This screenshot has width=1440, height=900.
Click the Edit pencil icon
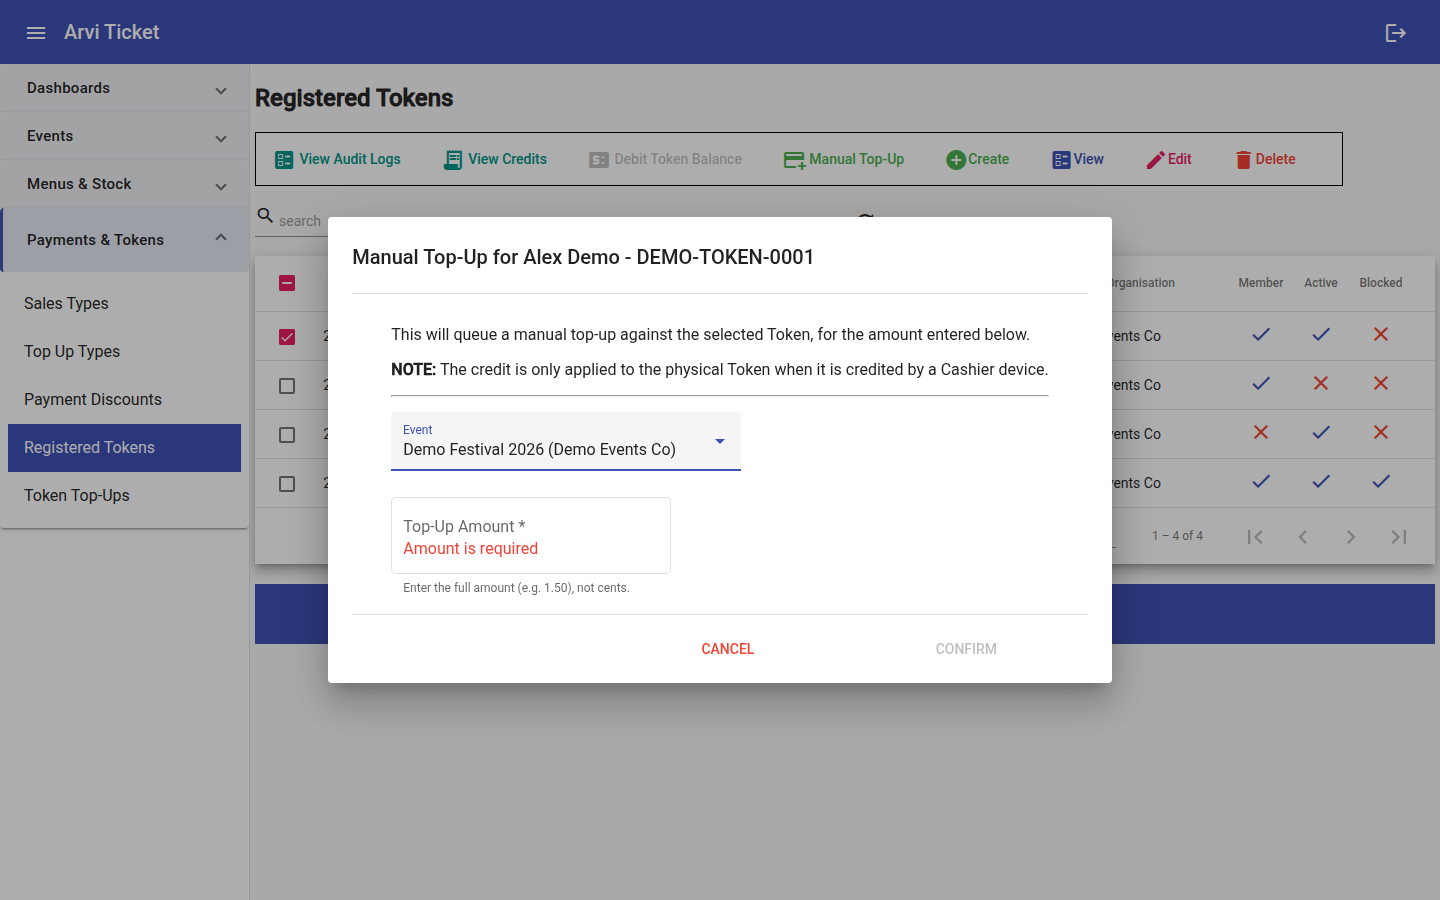[1155, 160]
